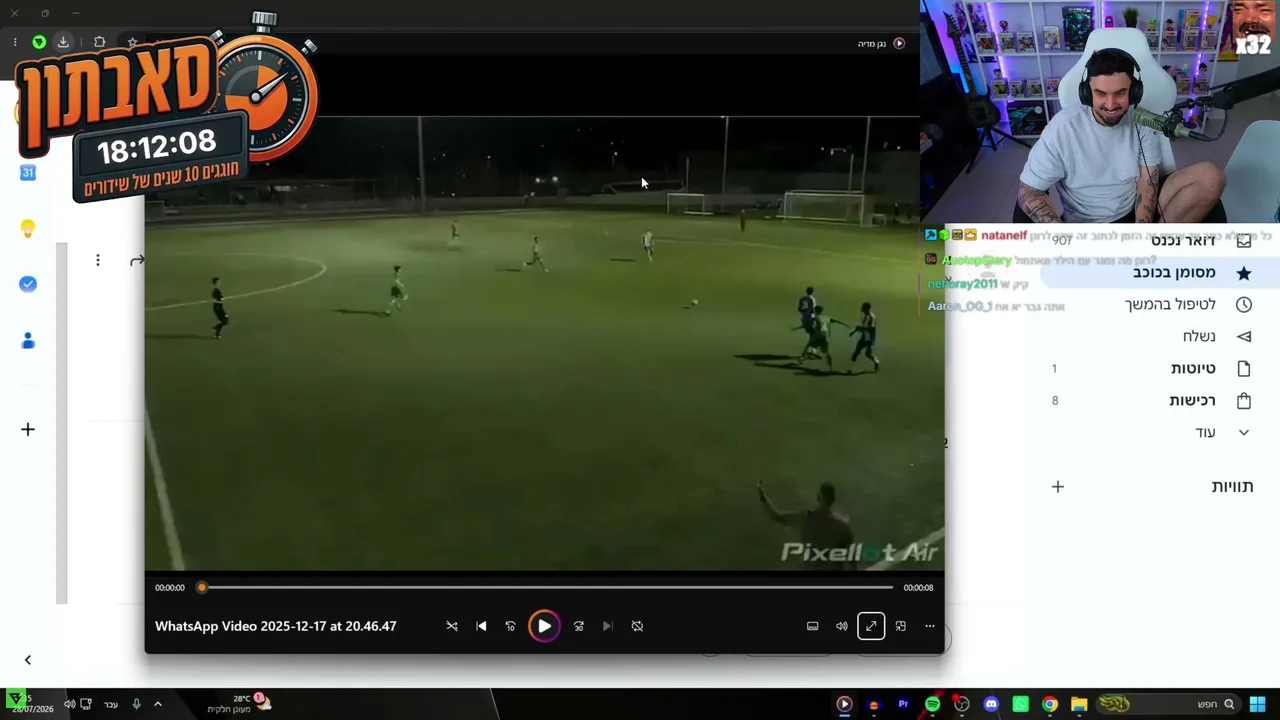
Task: Open the media player volume control
Action: tap(842, 626)
